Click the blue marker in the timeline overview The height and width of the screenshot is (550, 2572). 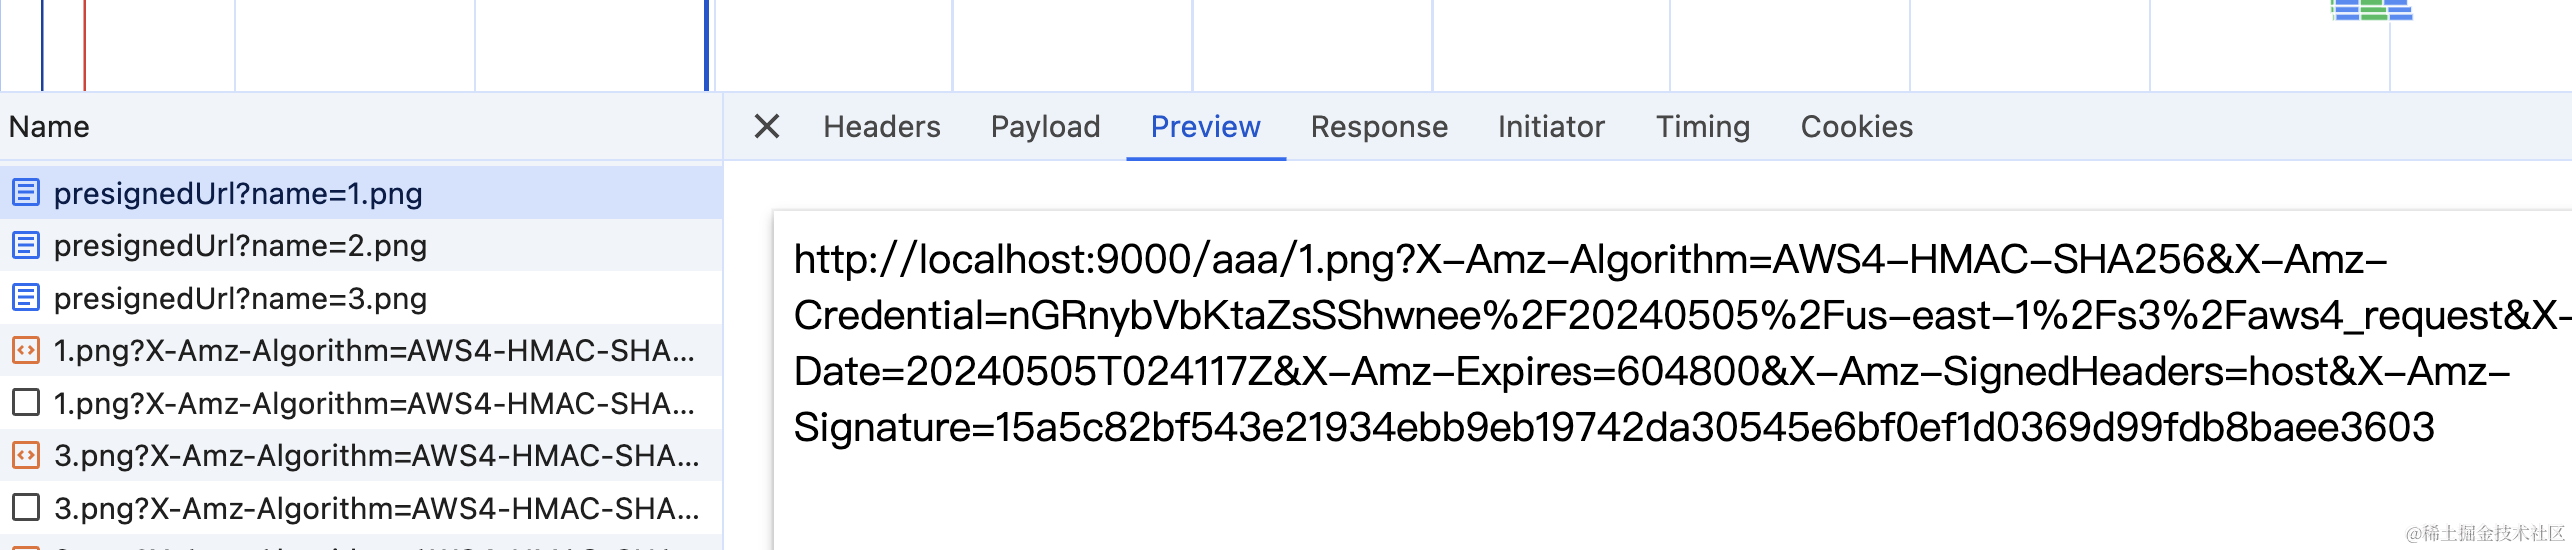[706, 45]
